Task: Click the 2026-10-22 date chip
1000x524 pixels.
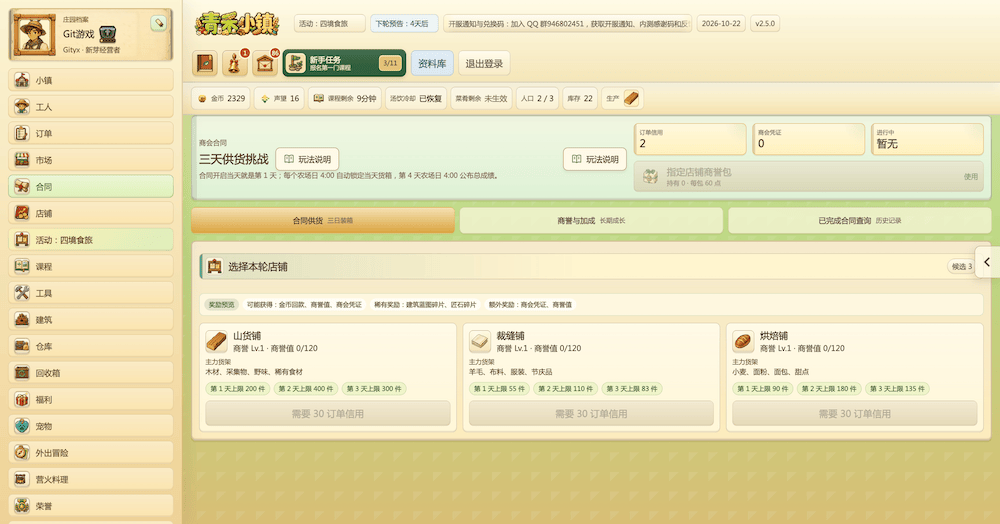Action: click(x=721, y=24)
